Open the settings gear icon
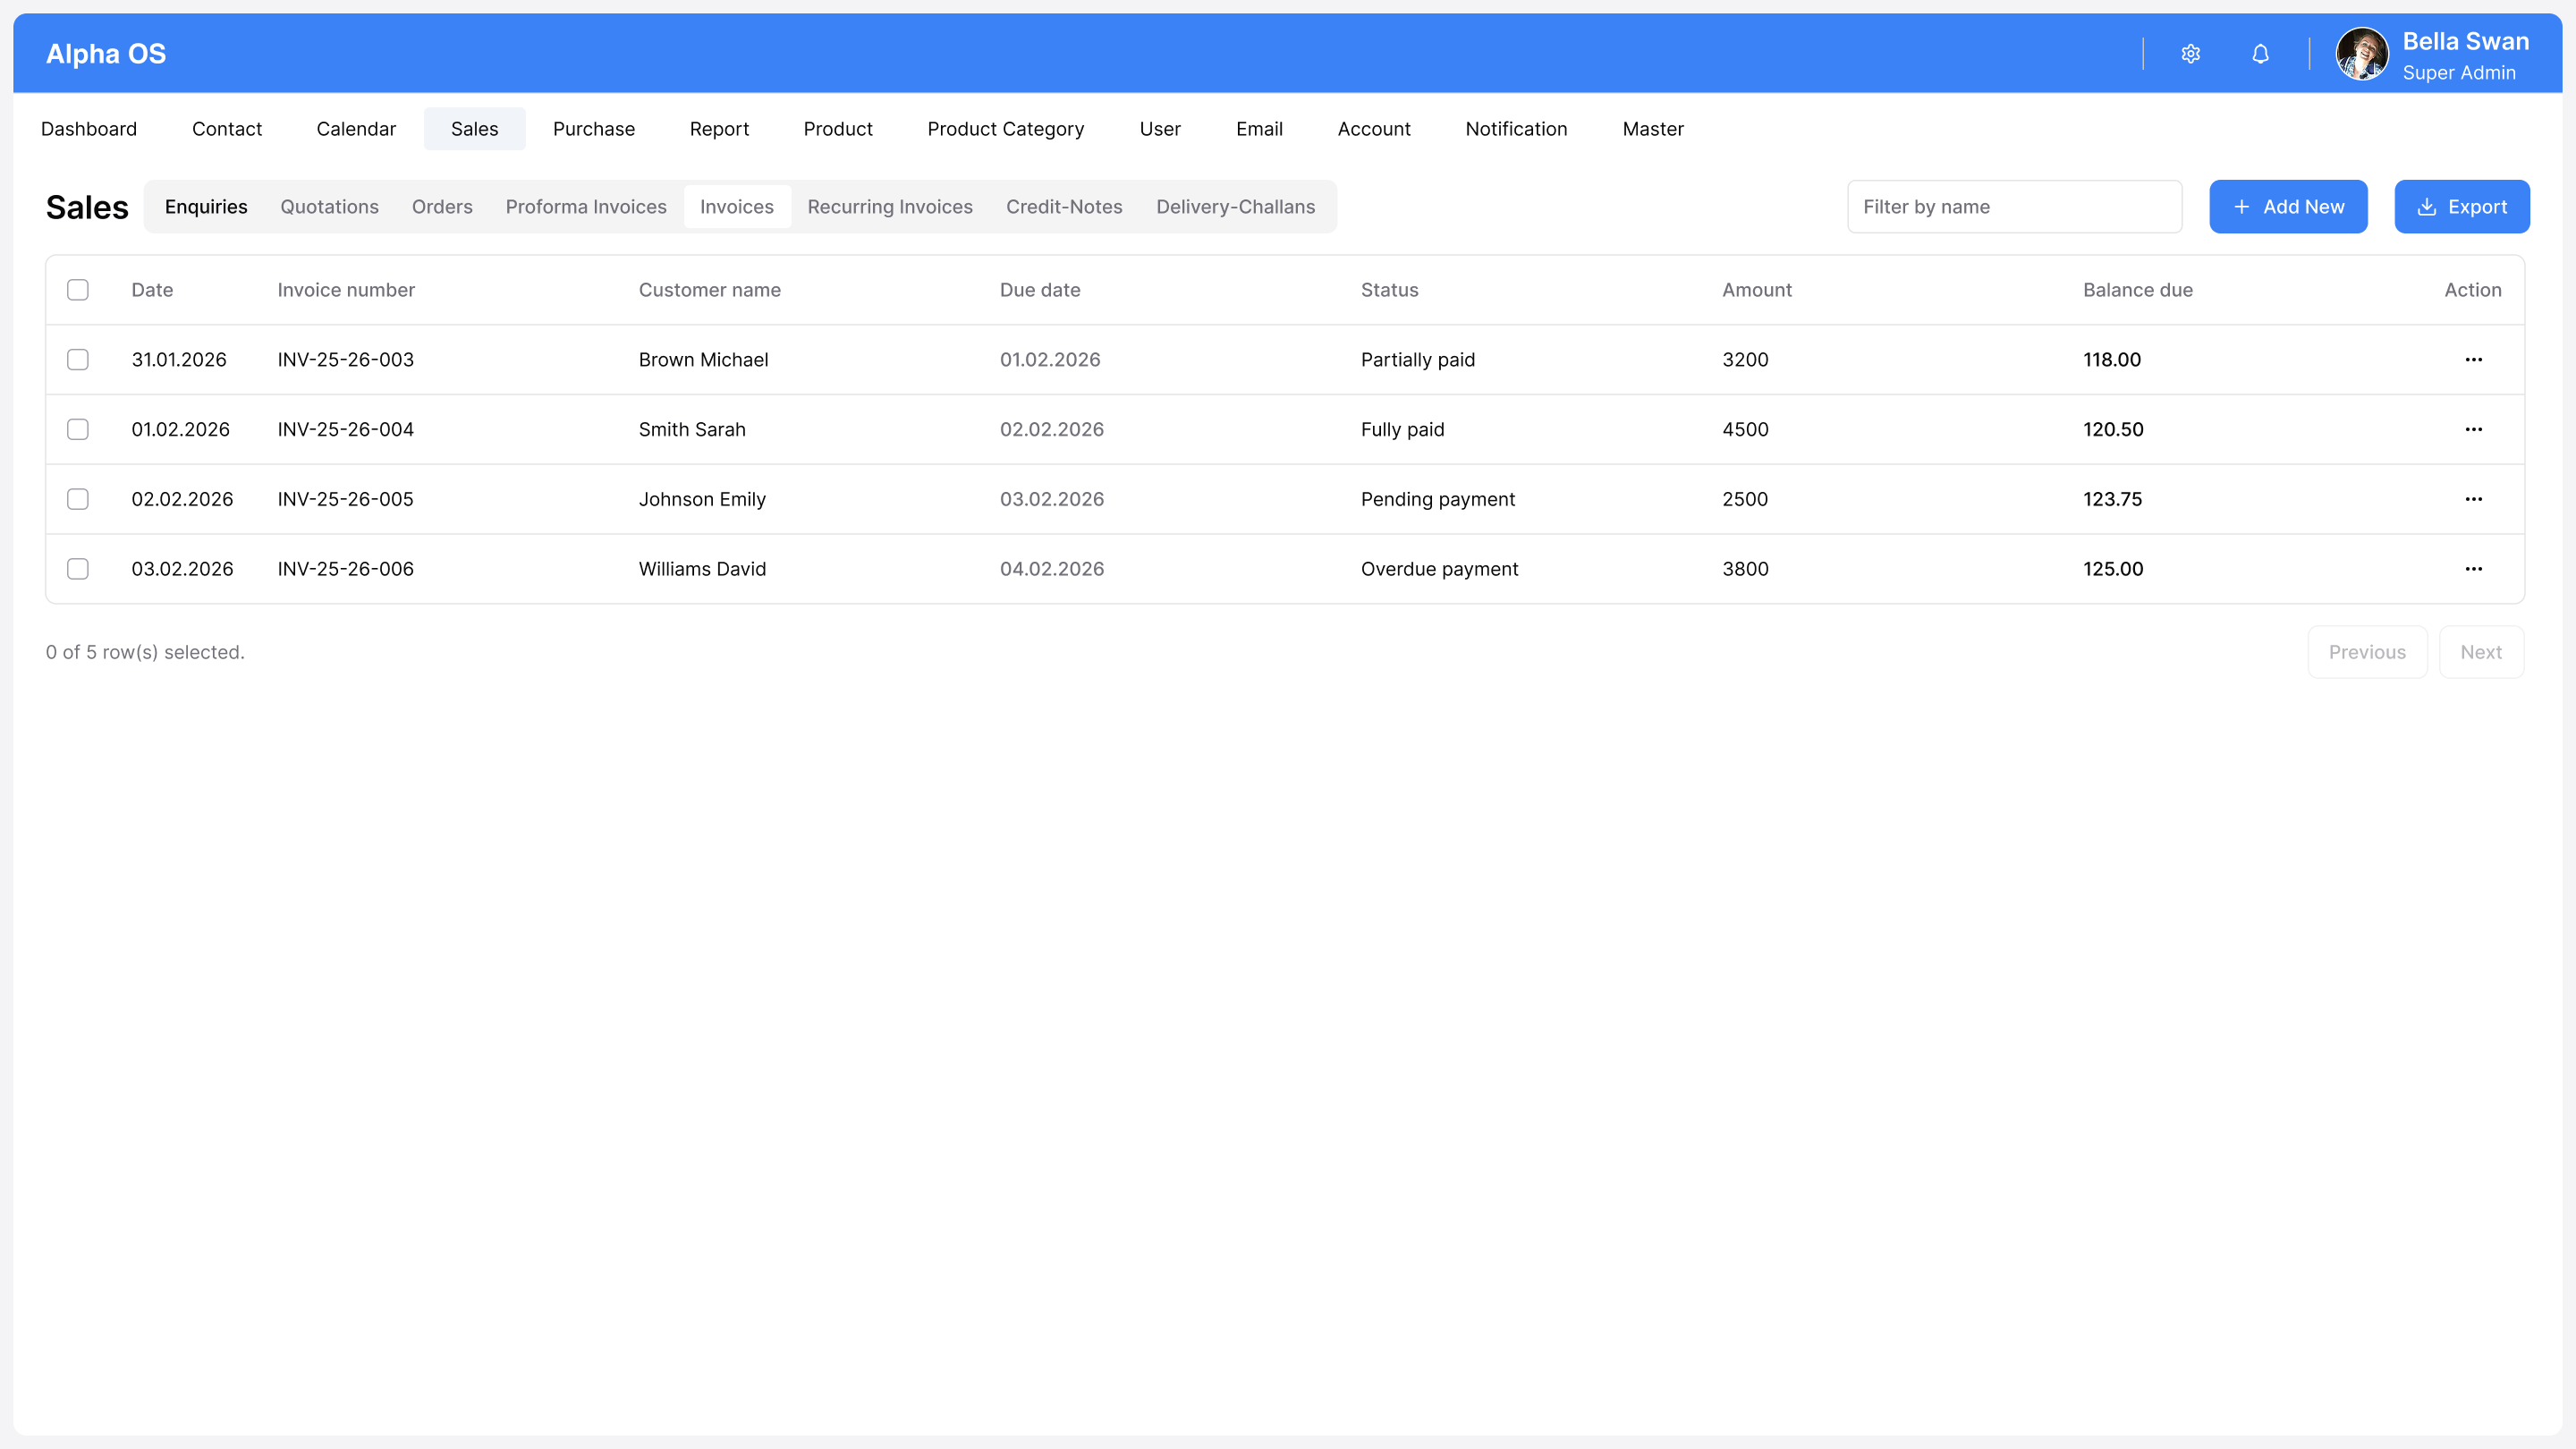 tap(2190, 54)
